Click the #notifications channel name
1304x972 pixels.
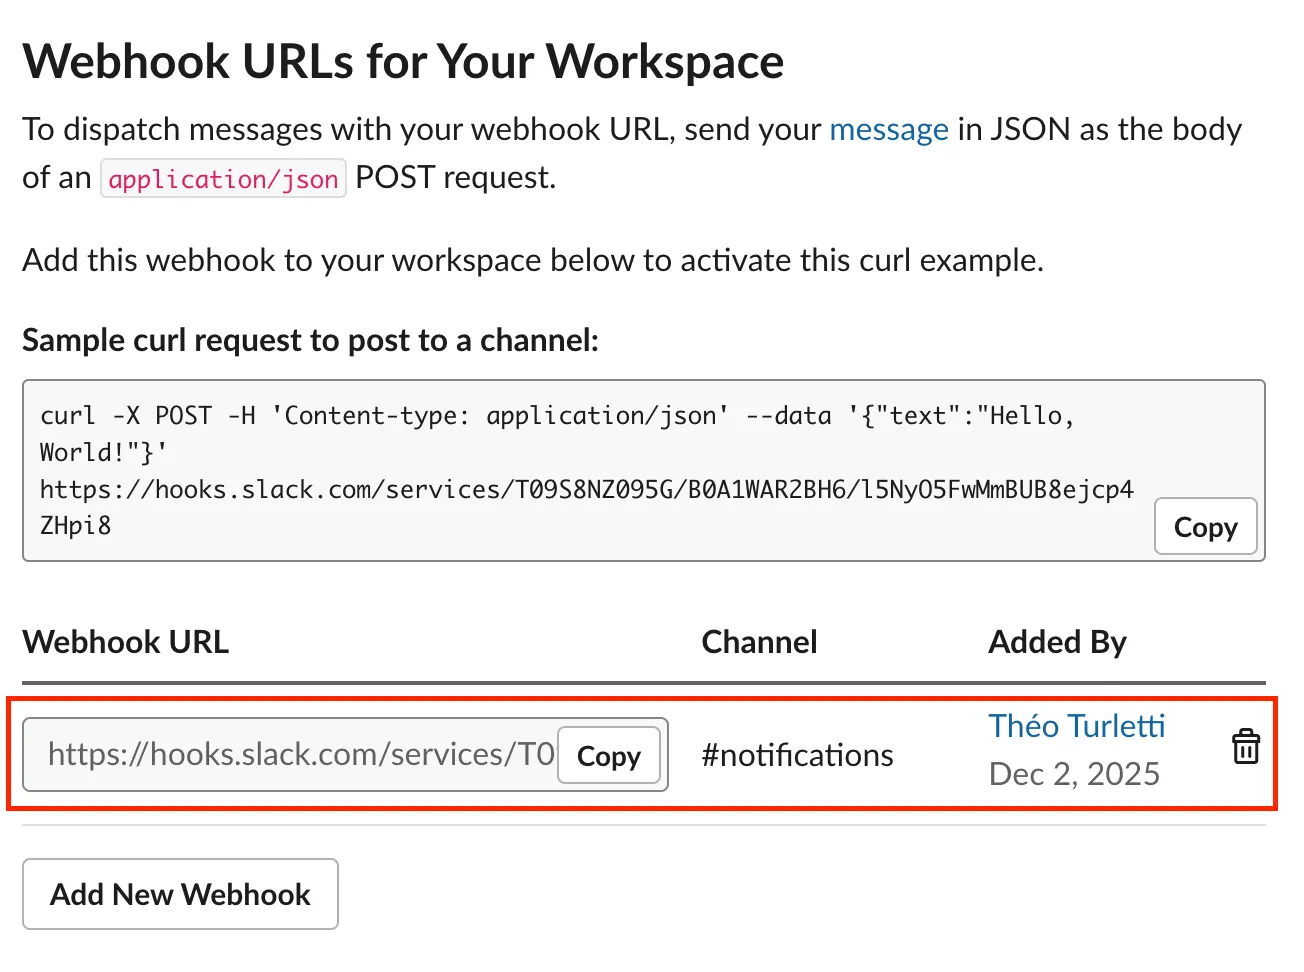click(797, 755)
